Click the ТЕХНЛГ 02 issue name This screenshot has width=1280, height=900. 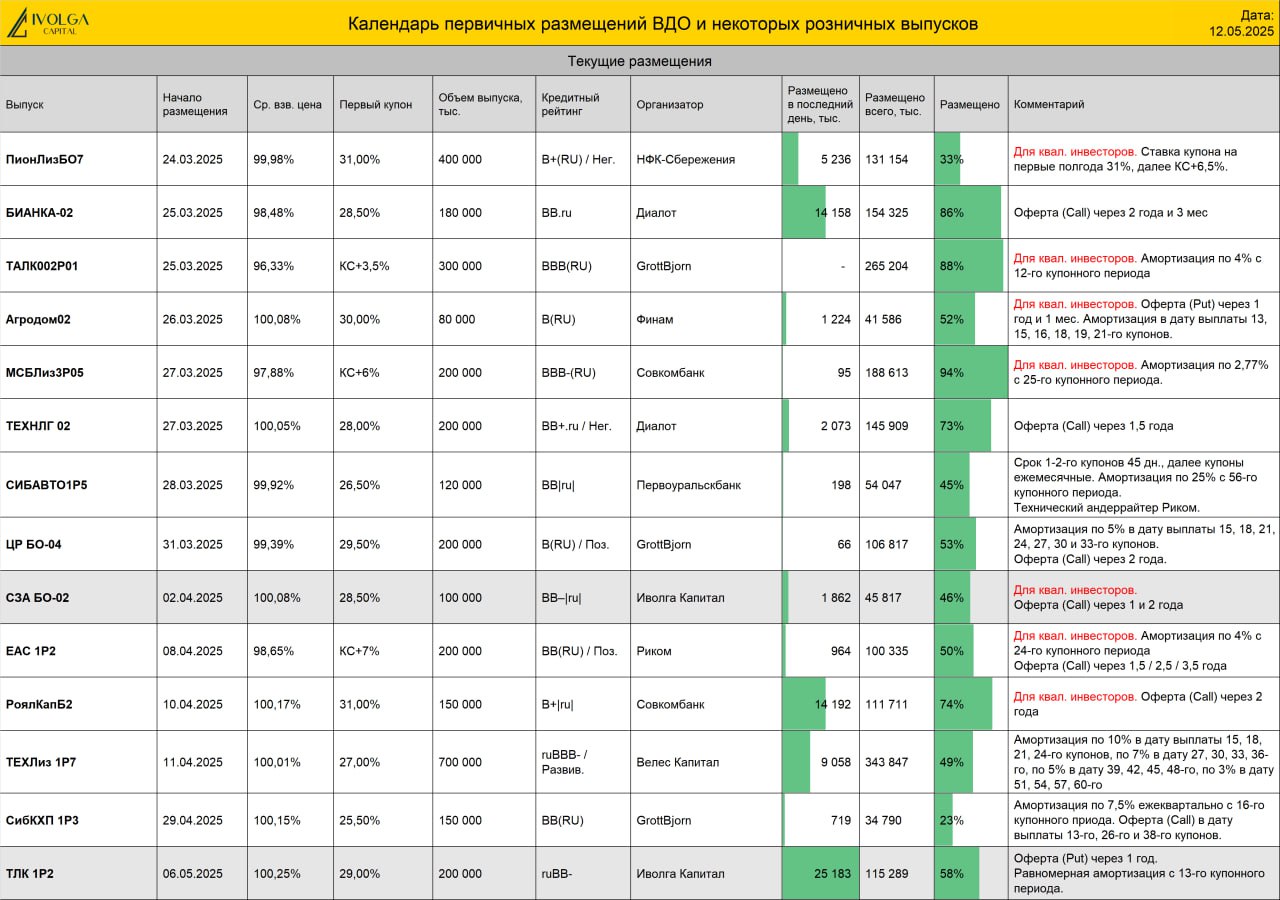pyautogui.click(x=38, y=425)
